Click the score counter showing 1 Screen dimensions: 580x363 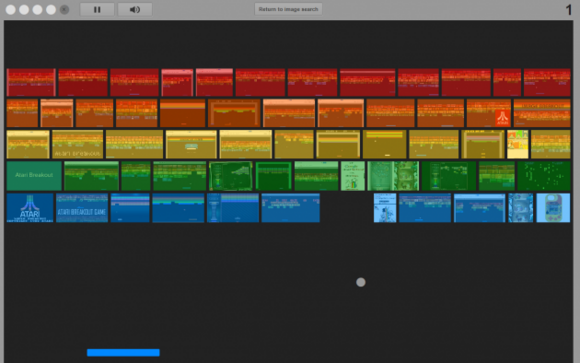coord(569,10)
